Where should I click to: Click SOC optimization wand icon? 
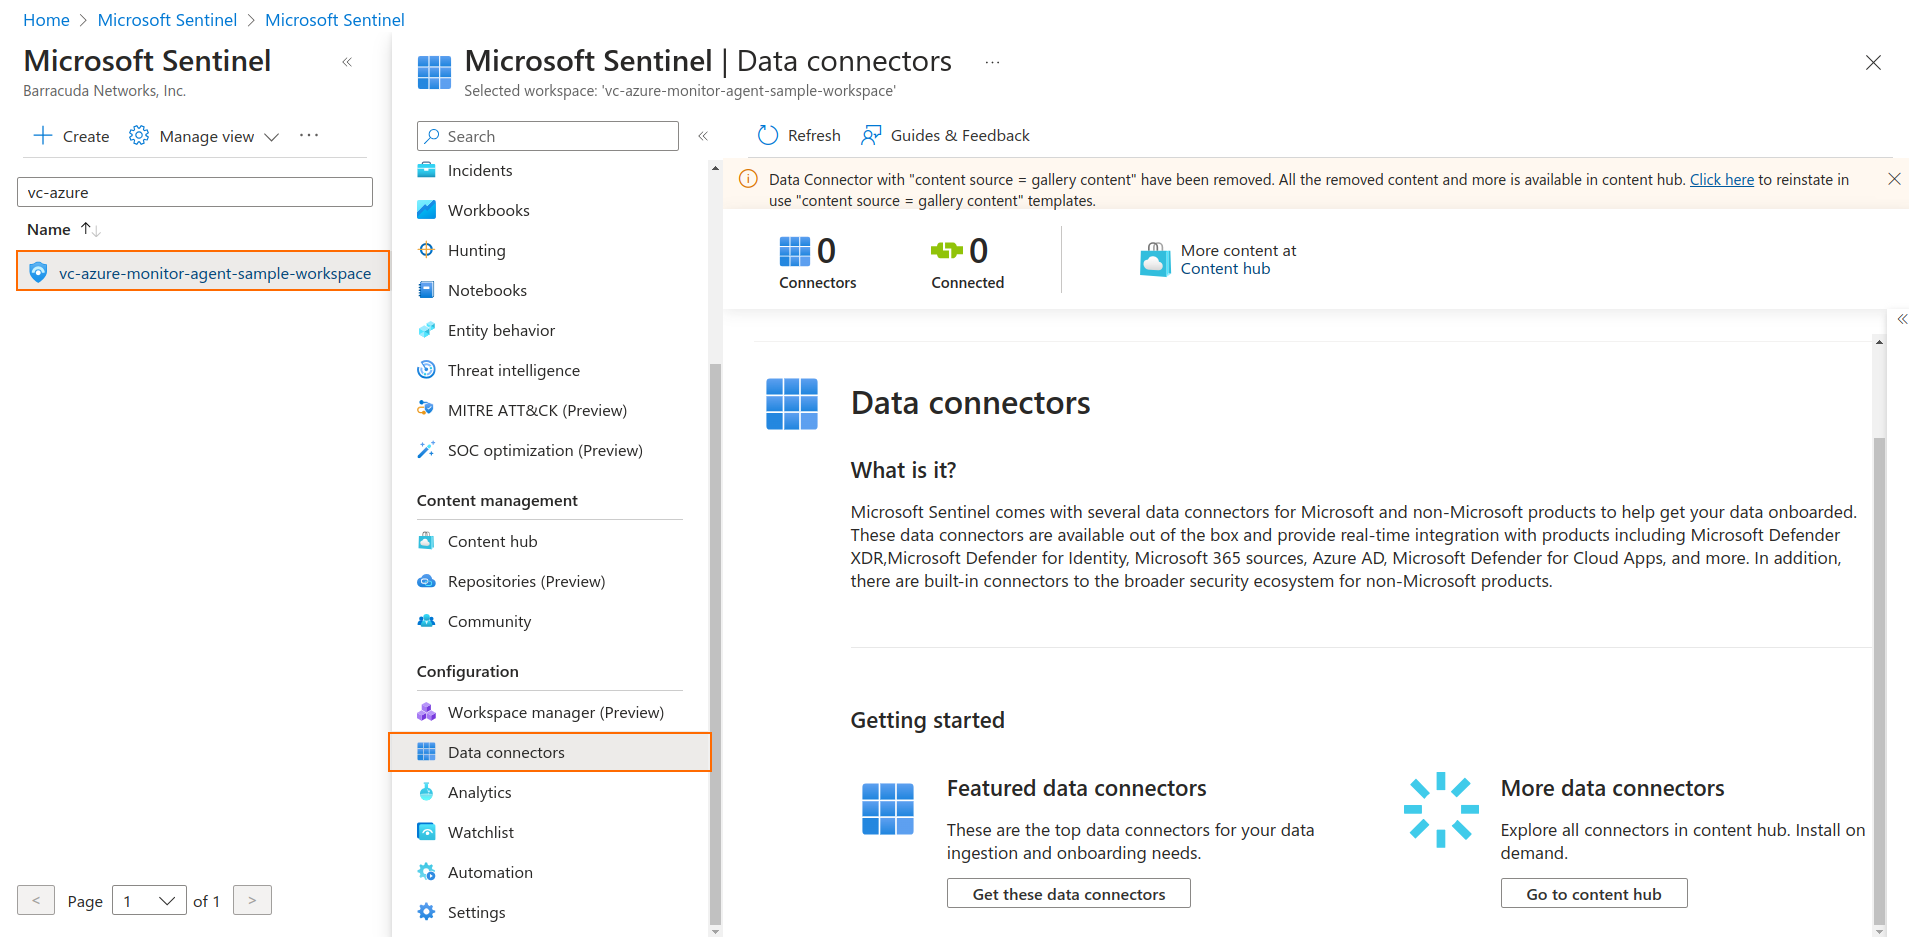coord(426,450)
